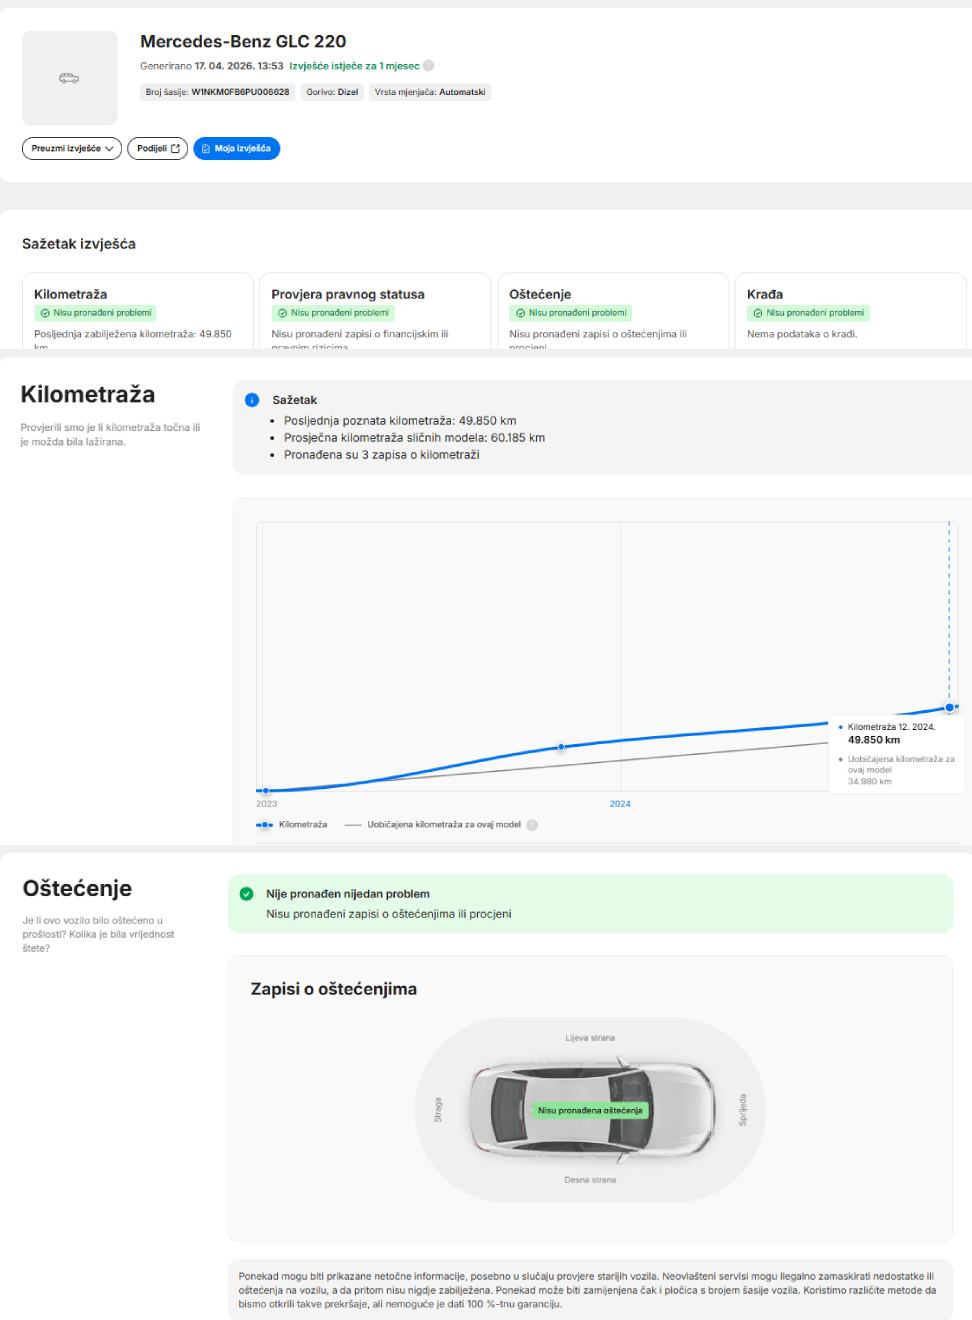Open the Krađa summary card
Image resolution: width=972 pixels, height=1320 pixels.
[x=850, y=310]
